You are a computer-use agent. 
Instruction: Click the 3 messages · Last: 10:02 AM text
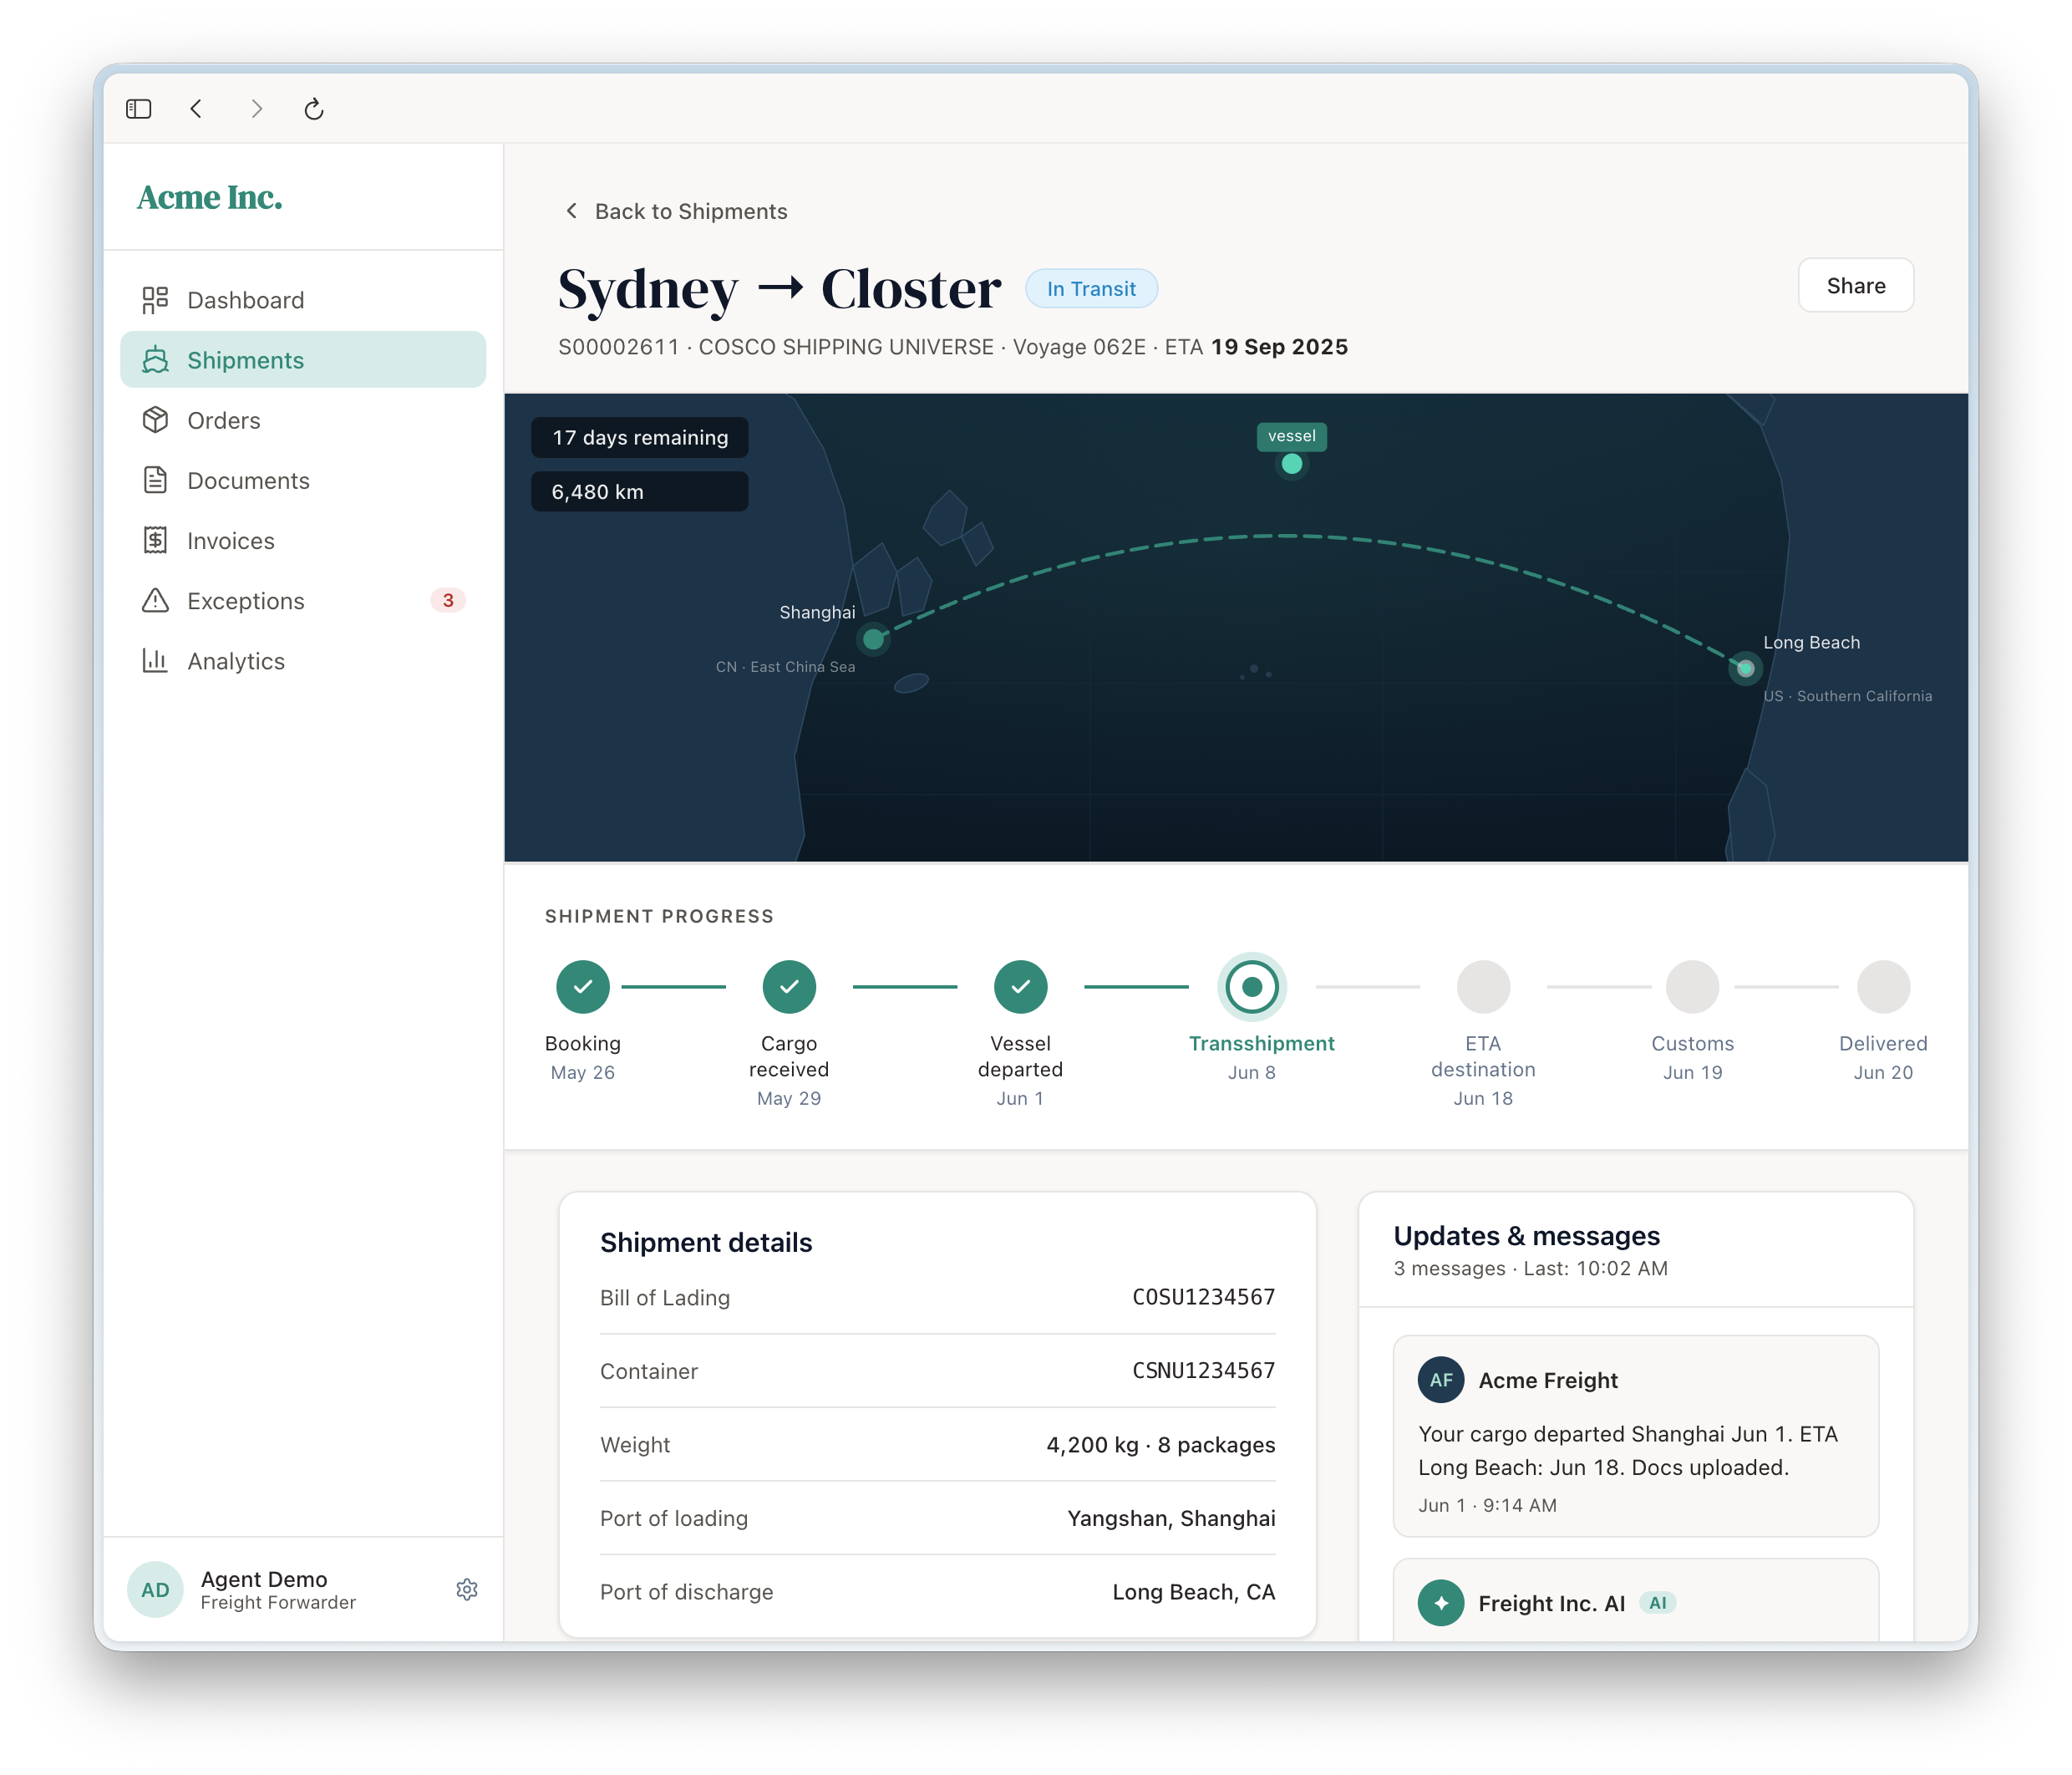click(1530, 1268)
